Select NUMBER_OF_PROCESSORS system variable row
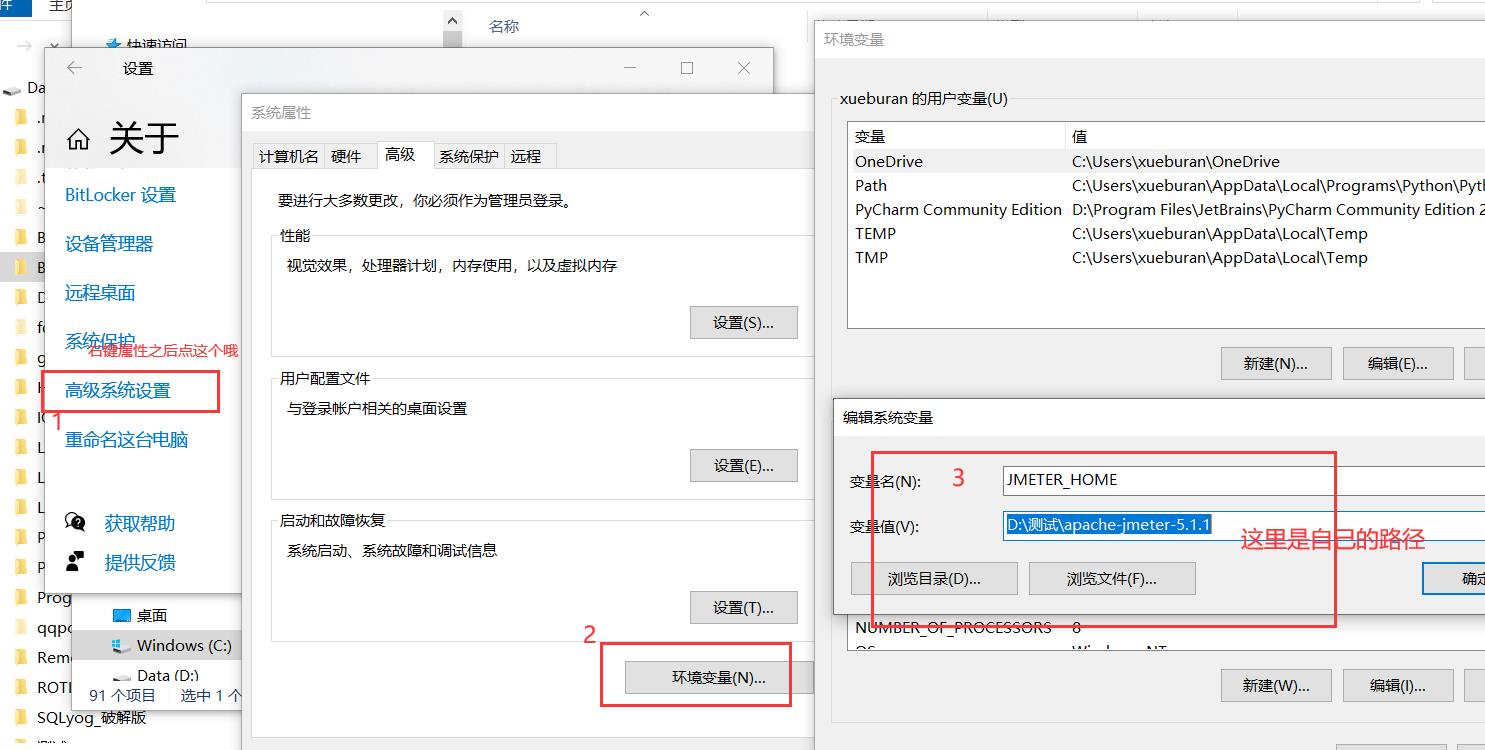The width and height of the screenshot is (1485, 750). point(1166,628)
